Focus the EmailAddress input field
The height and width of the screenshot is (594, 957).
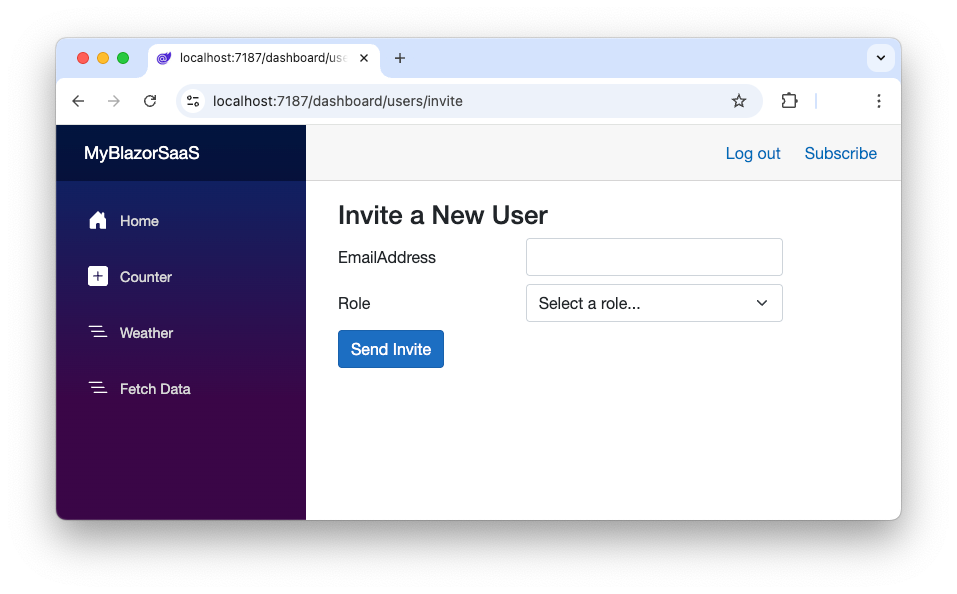pos(654,257)
